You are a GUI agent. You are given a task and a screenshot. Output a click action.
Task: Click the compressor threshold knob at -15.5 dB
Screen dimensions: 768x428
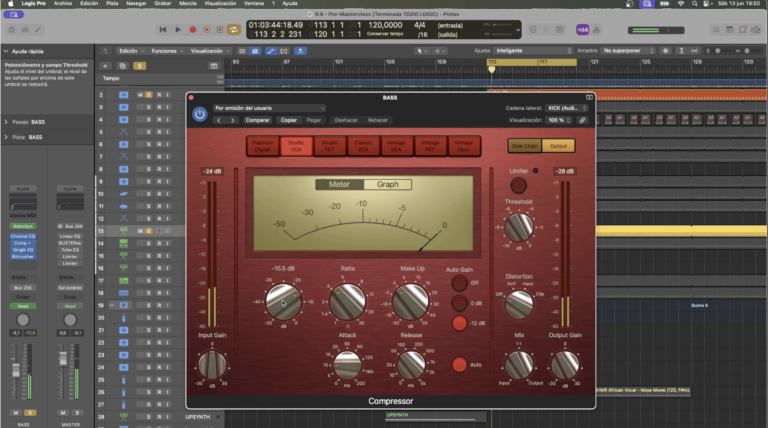(284, 302)
